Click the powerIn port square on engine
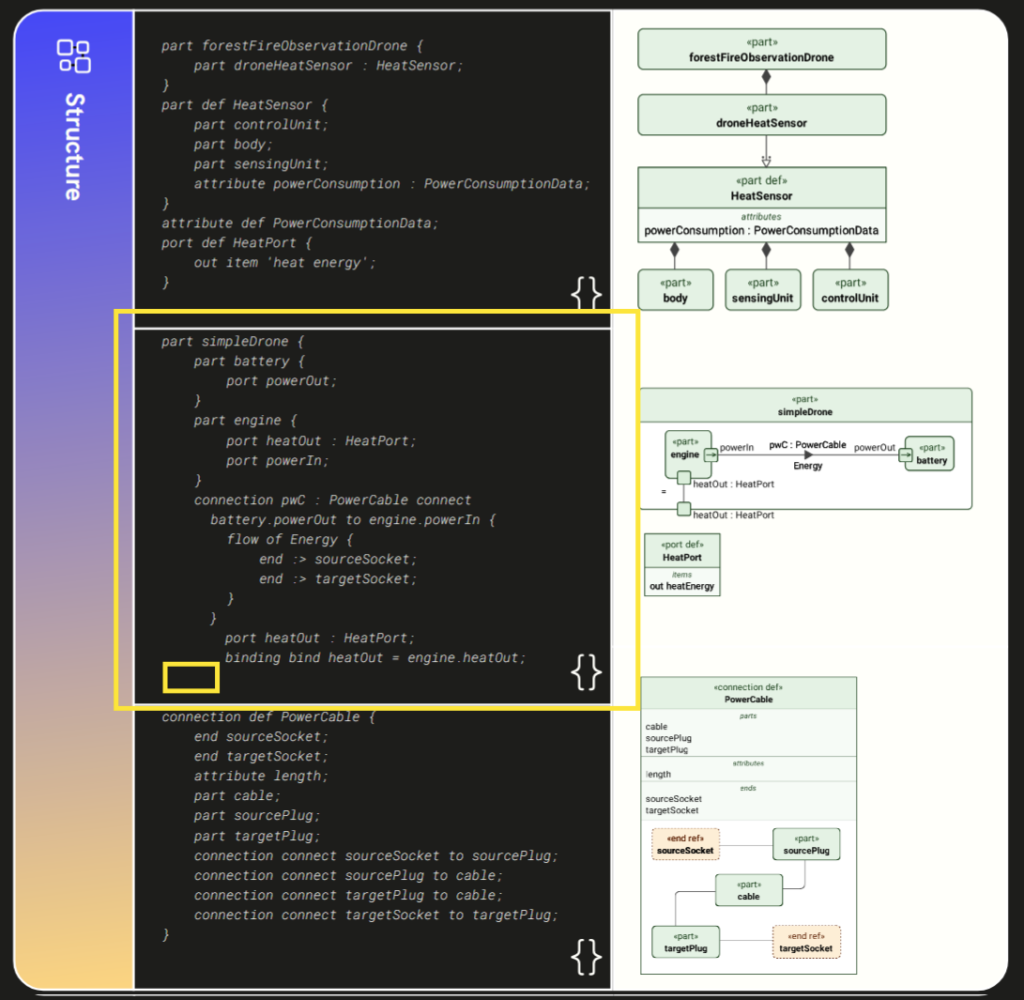The width and height of the screenshot is (1024, 1000). click(x=710, y=454)
